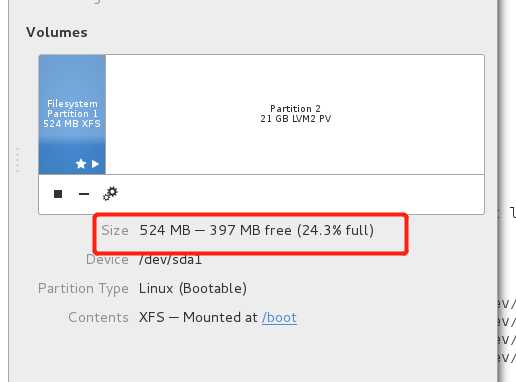Click the Device field label
The image size is (516, 382).
point(107,259)
